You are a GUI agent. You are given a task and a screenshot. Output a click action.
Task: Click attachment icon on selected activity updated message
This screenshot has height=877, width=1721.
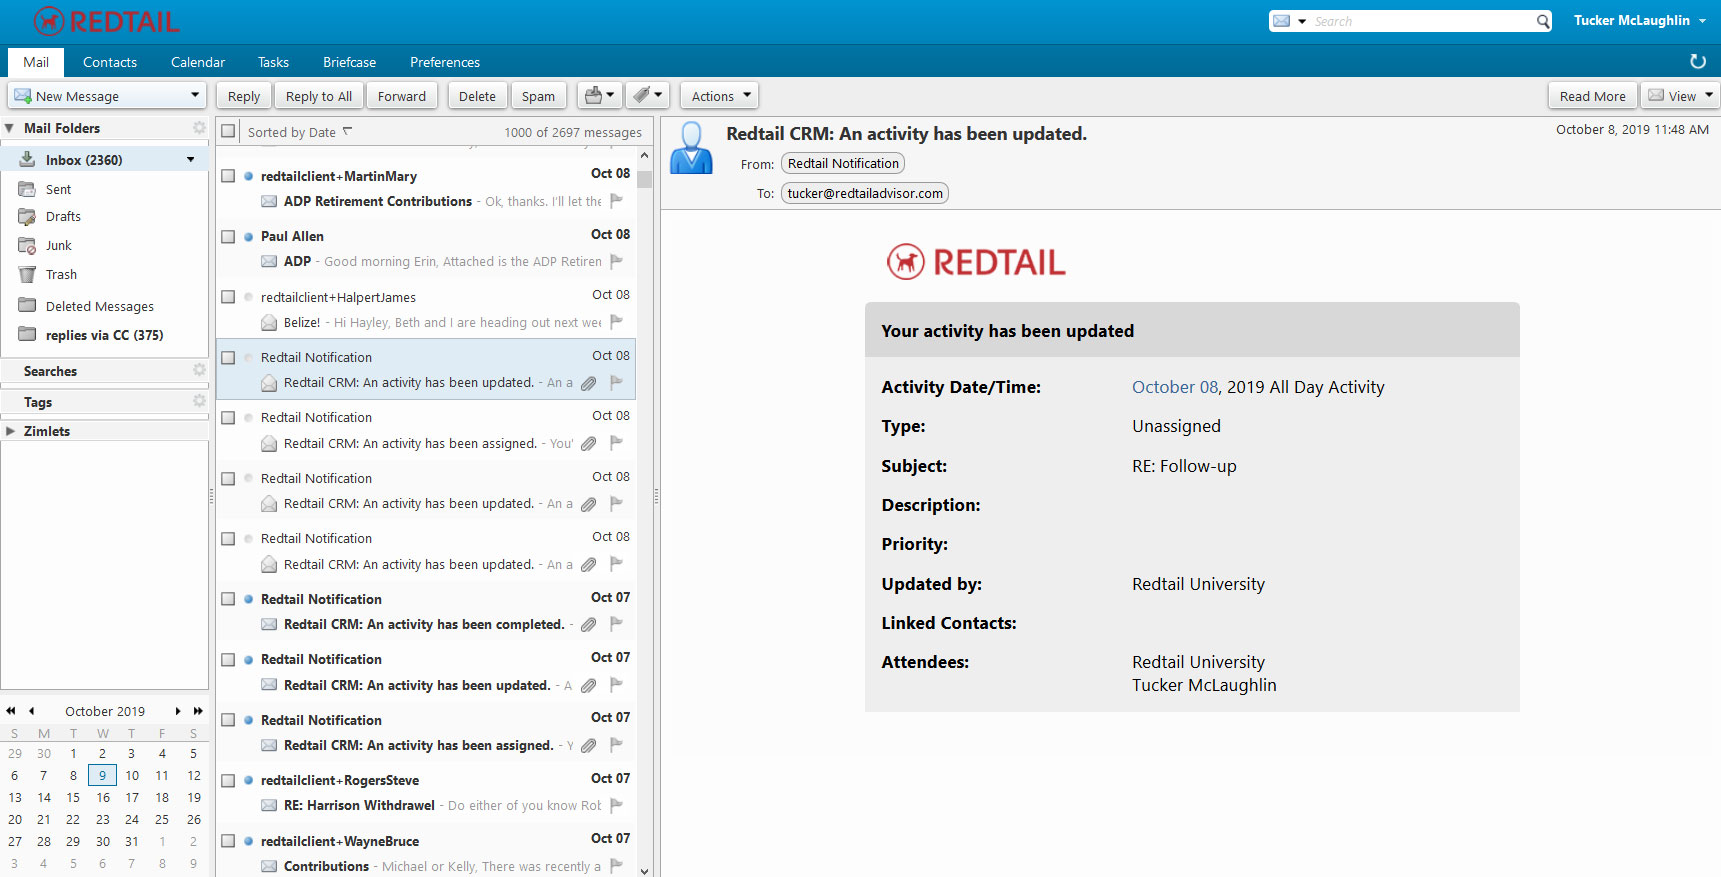tap(589, 383)
